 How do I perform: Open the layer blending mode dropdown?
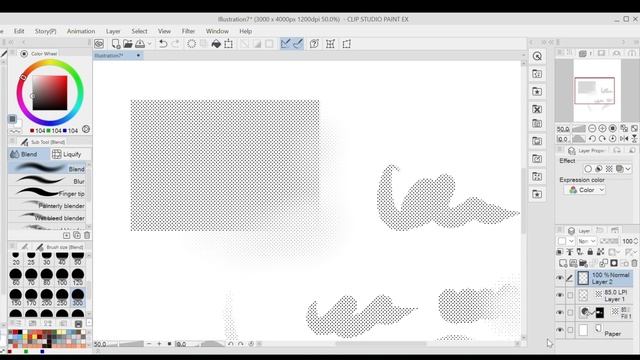(x=587, y=241)
